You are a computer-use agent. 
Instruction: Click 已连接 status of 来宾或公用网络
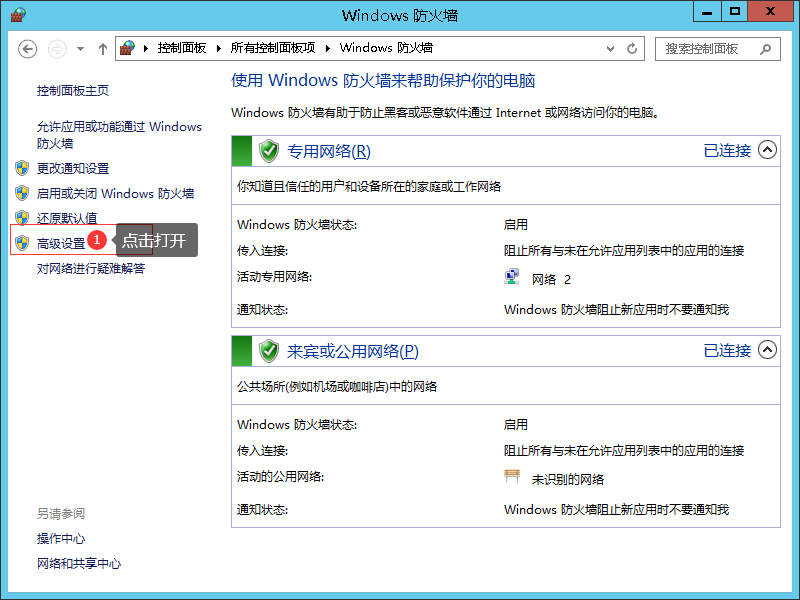tap(727, 351)
